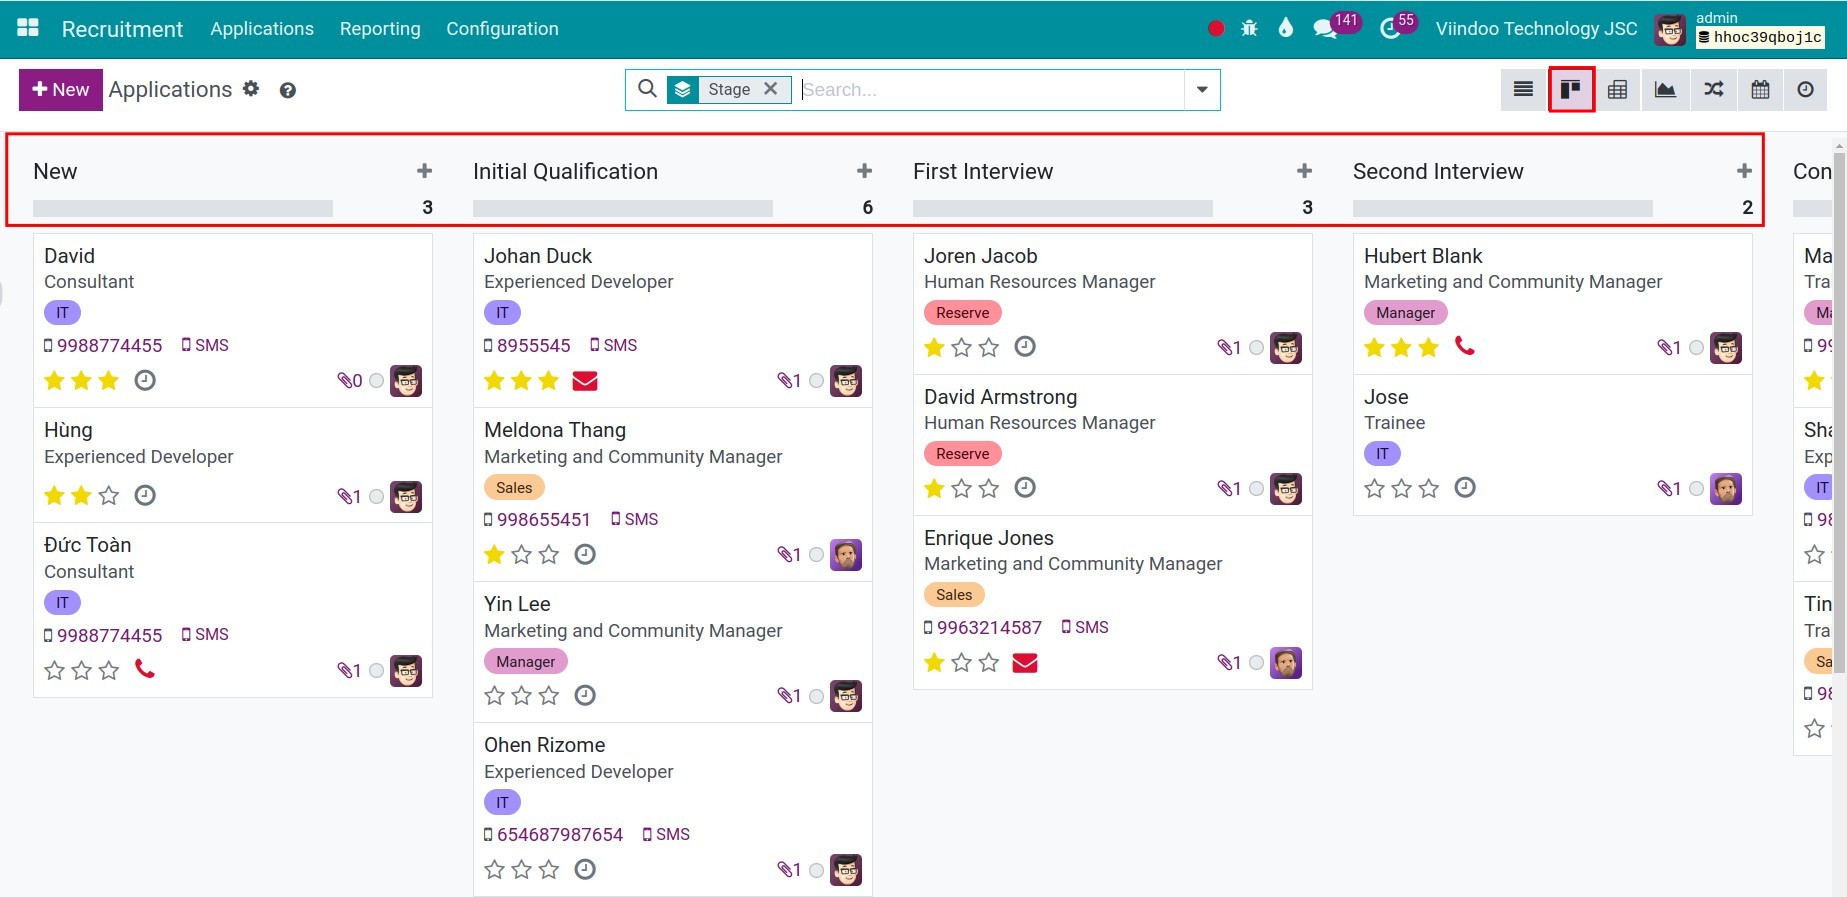Open the Configuration menu

[502, 29]
